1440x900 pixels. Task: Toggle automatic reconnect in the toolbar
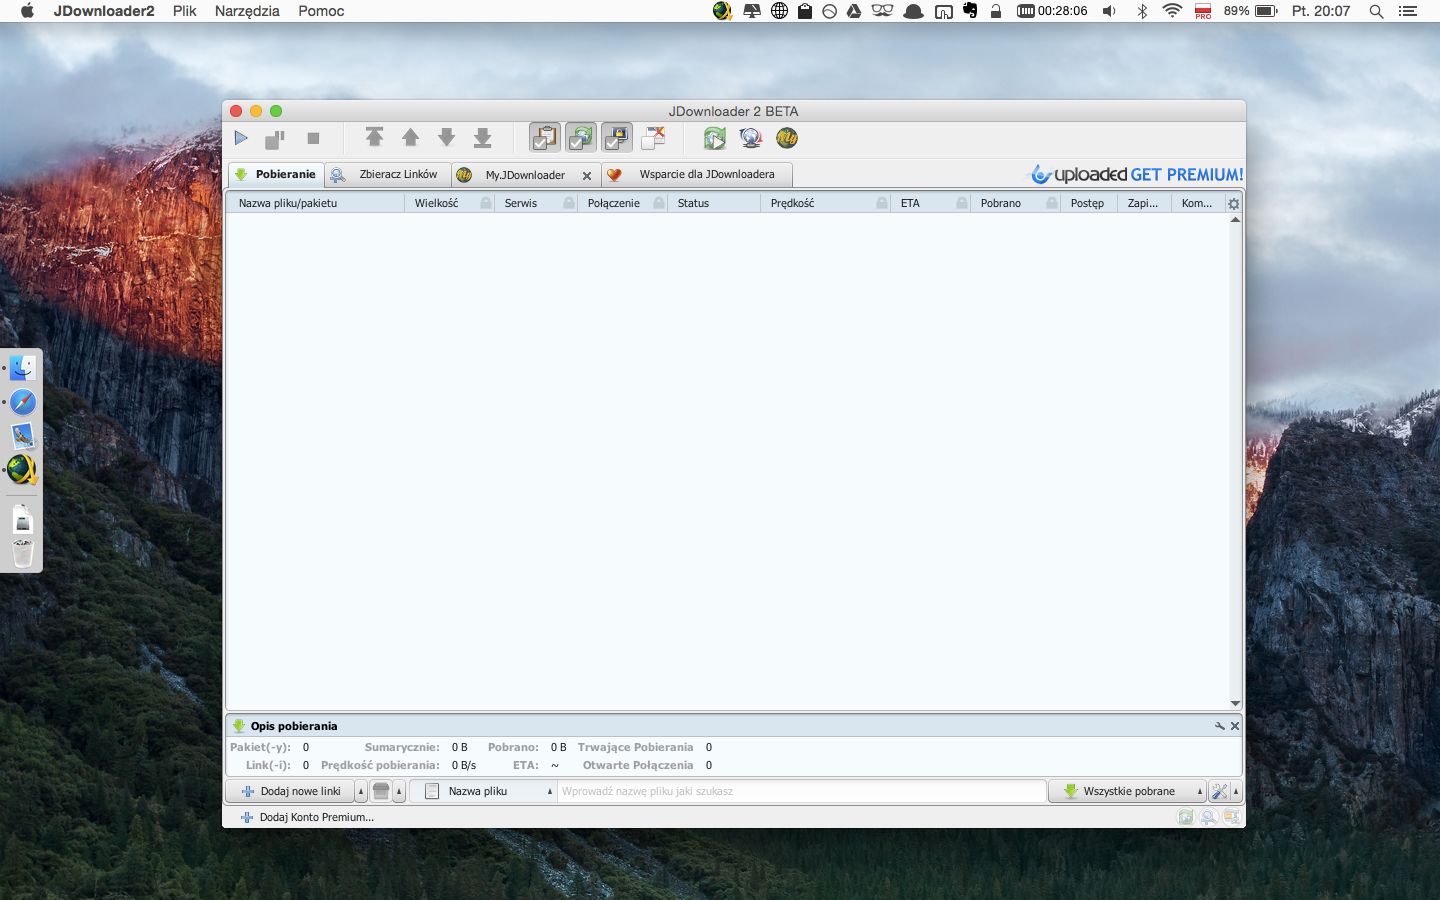click(581, 138)
